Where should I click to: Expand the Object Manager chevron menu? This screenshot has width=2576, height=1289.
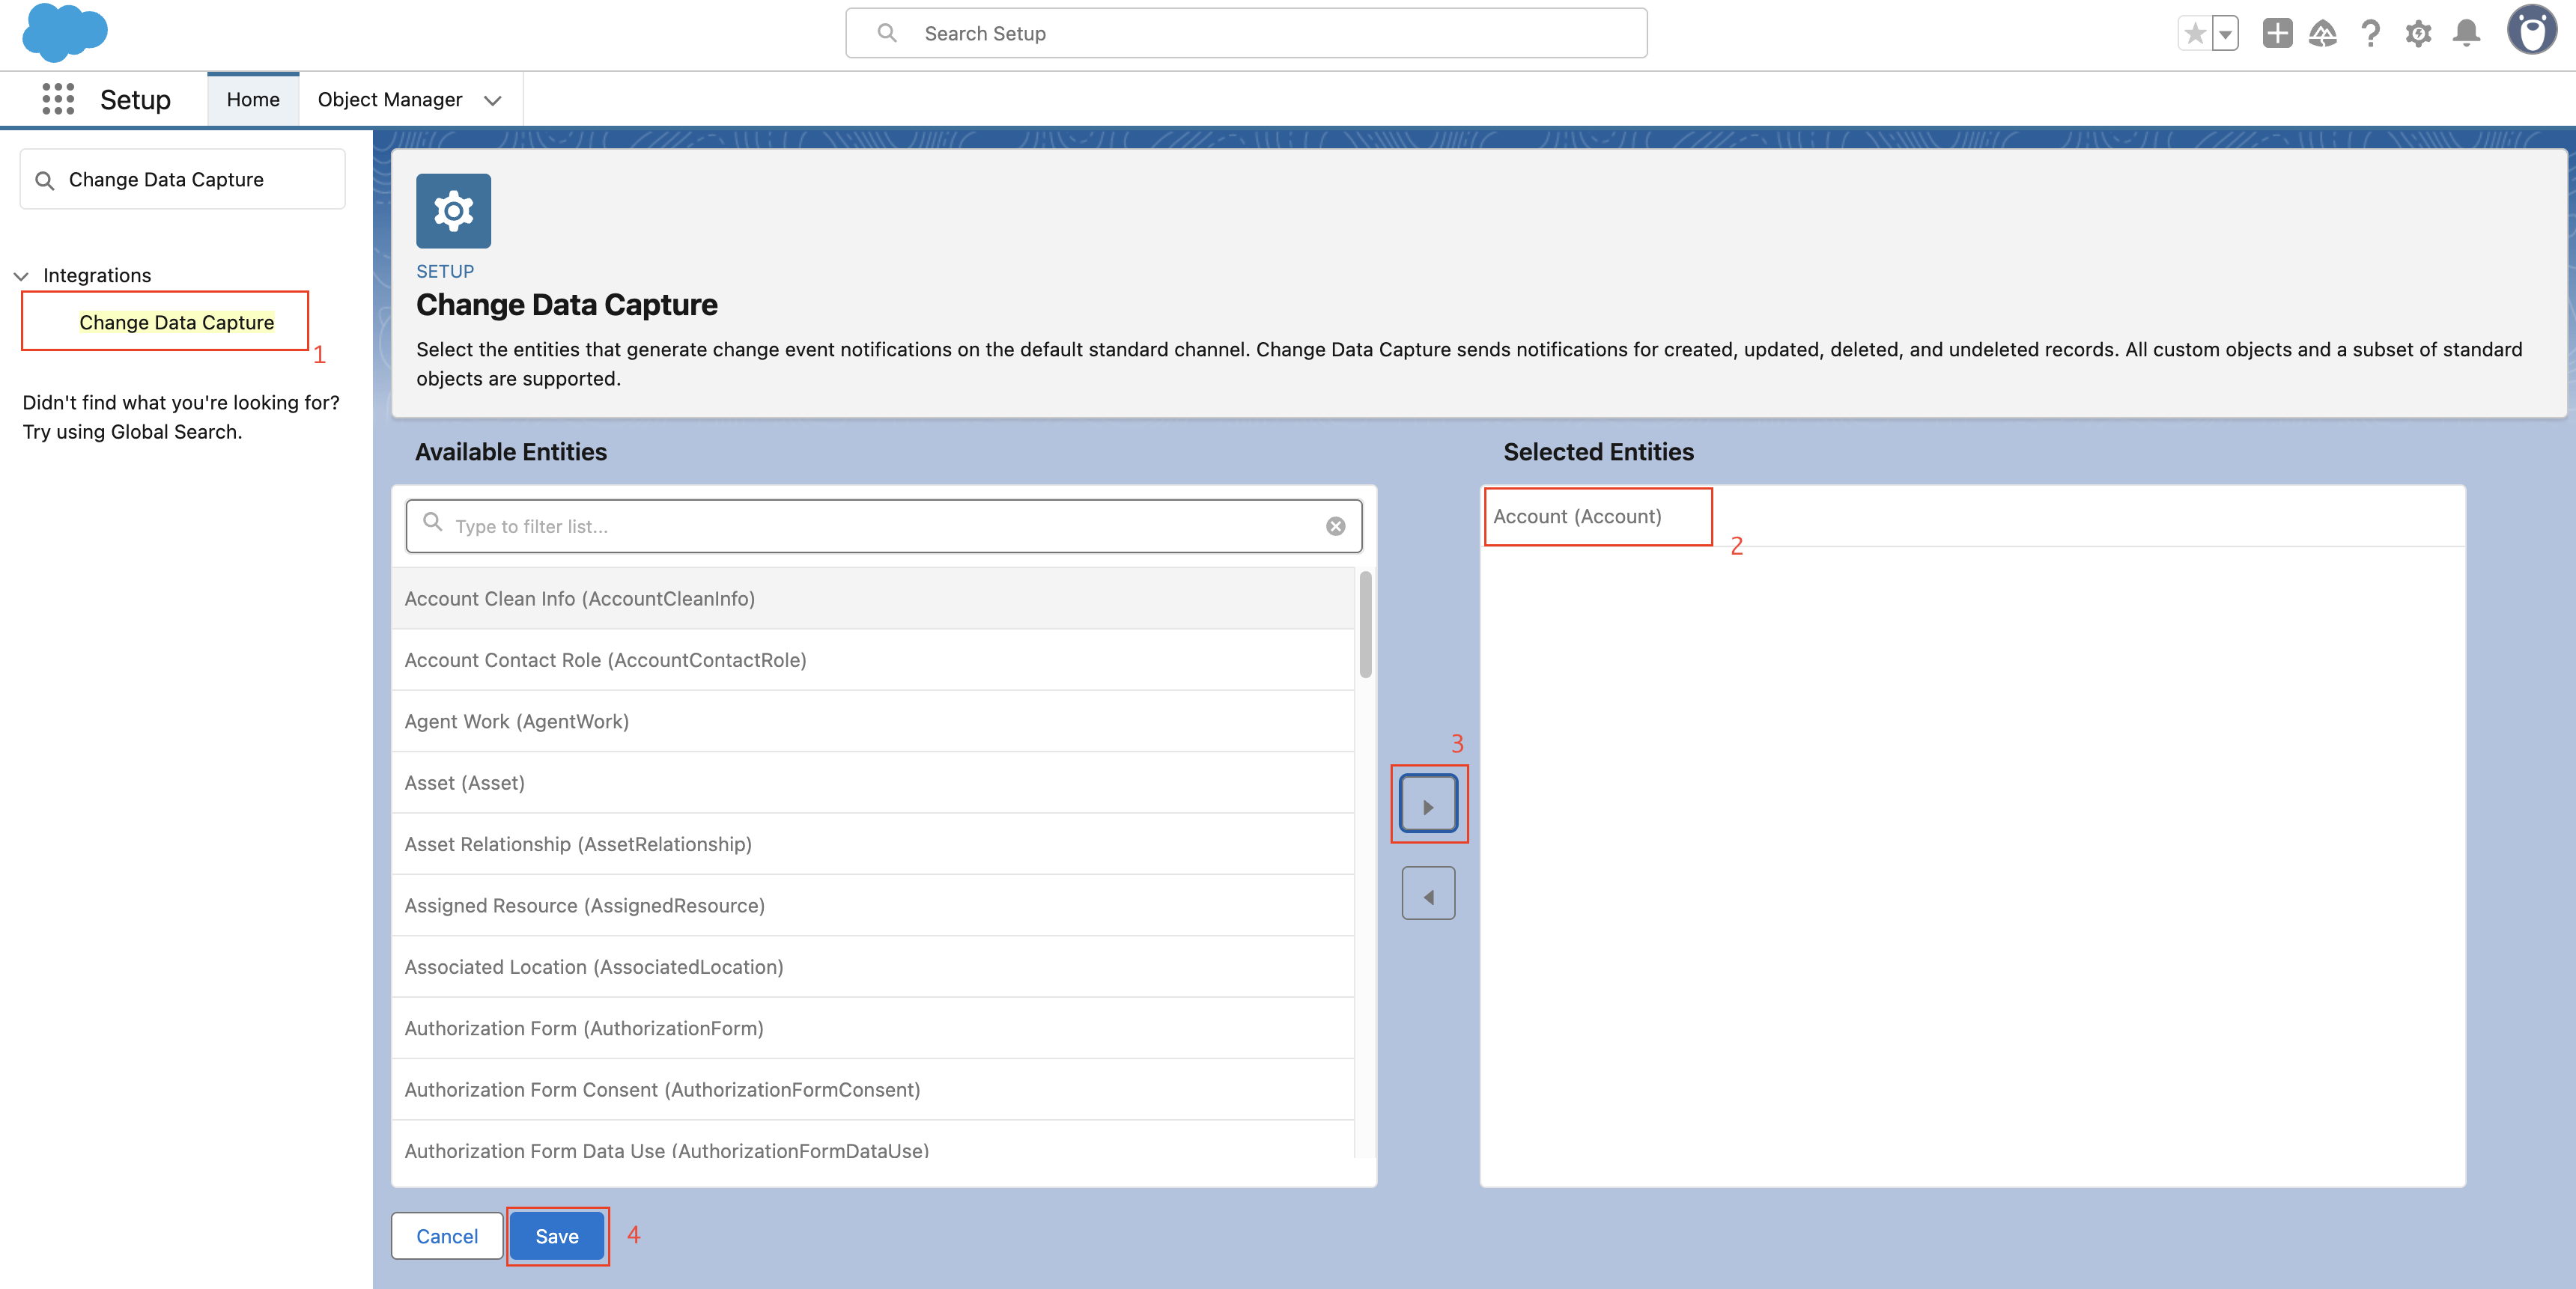(x=492, y=100)
